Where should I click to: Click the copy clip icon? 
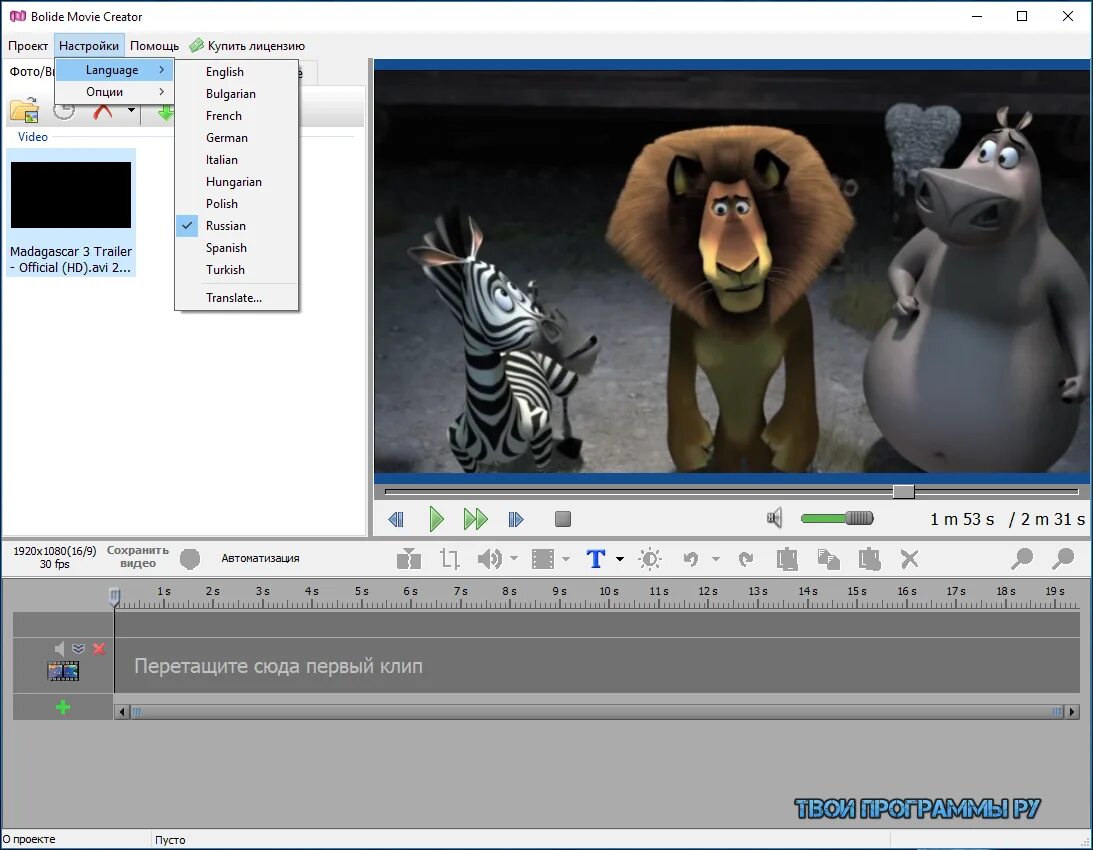[828, 559]
